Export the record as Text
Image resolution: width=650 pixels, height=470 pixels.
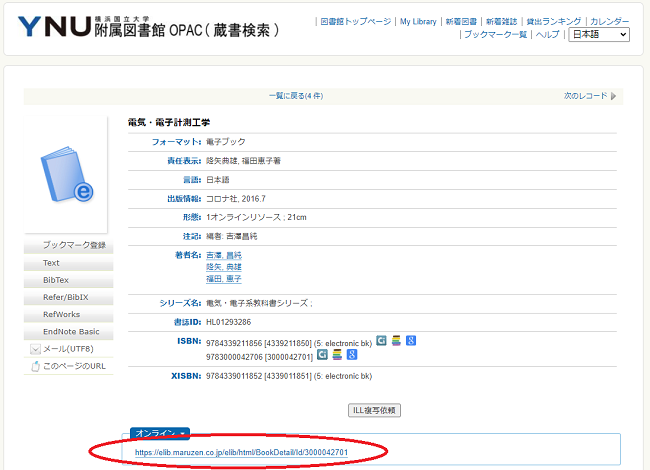[x=69, y=263]
